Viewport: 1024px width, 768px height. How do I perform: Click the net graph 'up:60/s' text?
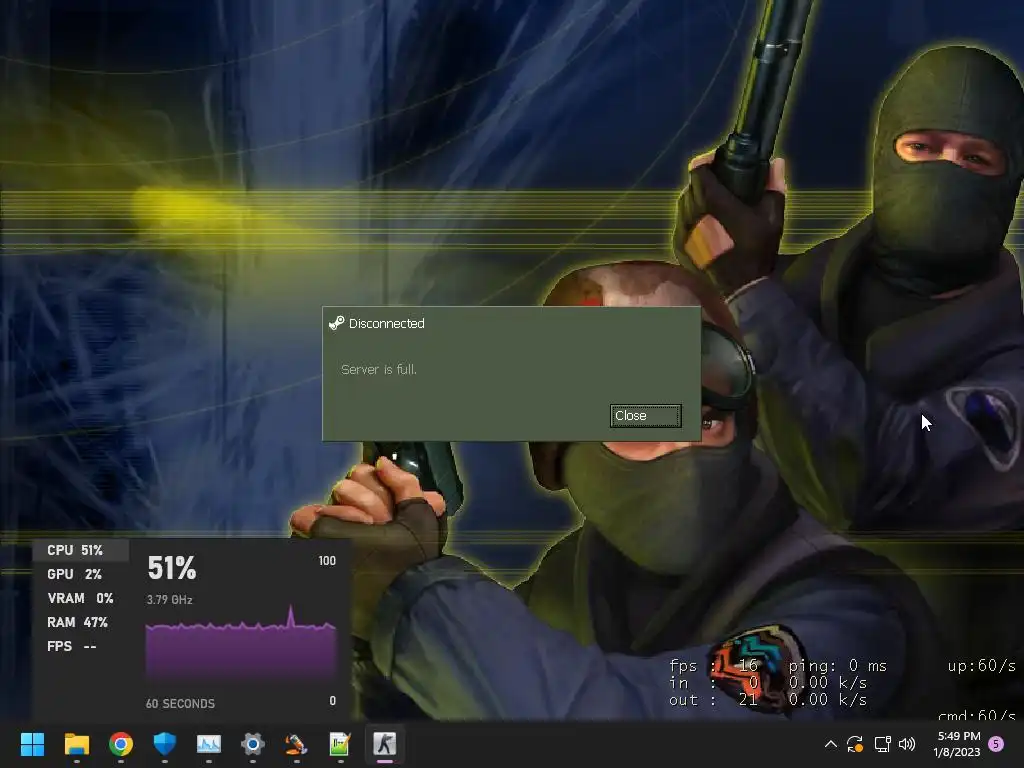click(x=982, y=665)
